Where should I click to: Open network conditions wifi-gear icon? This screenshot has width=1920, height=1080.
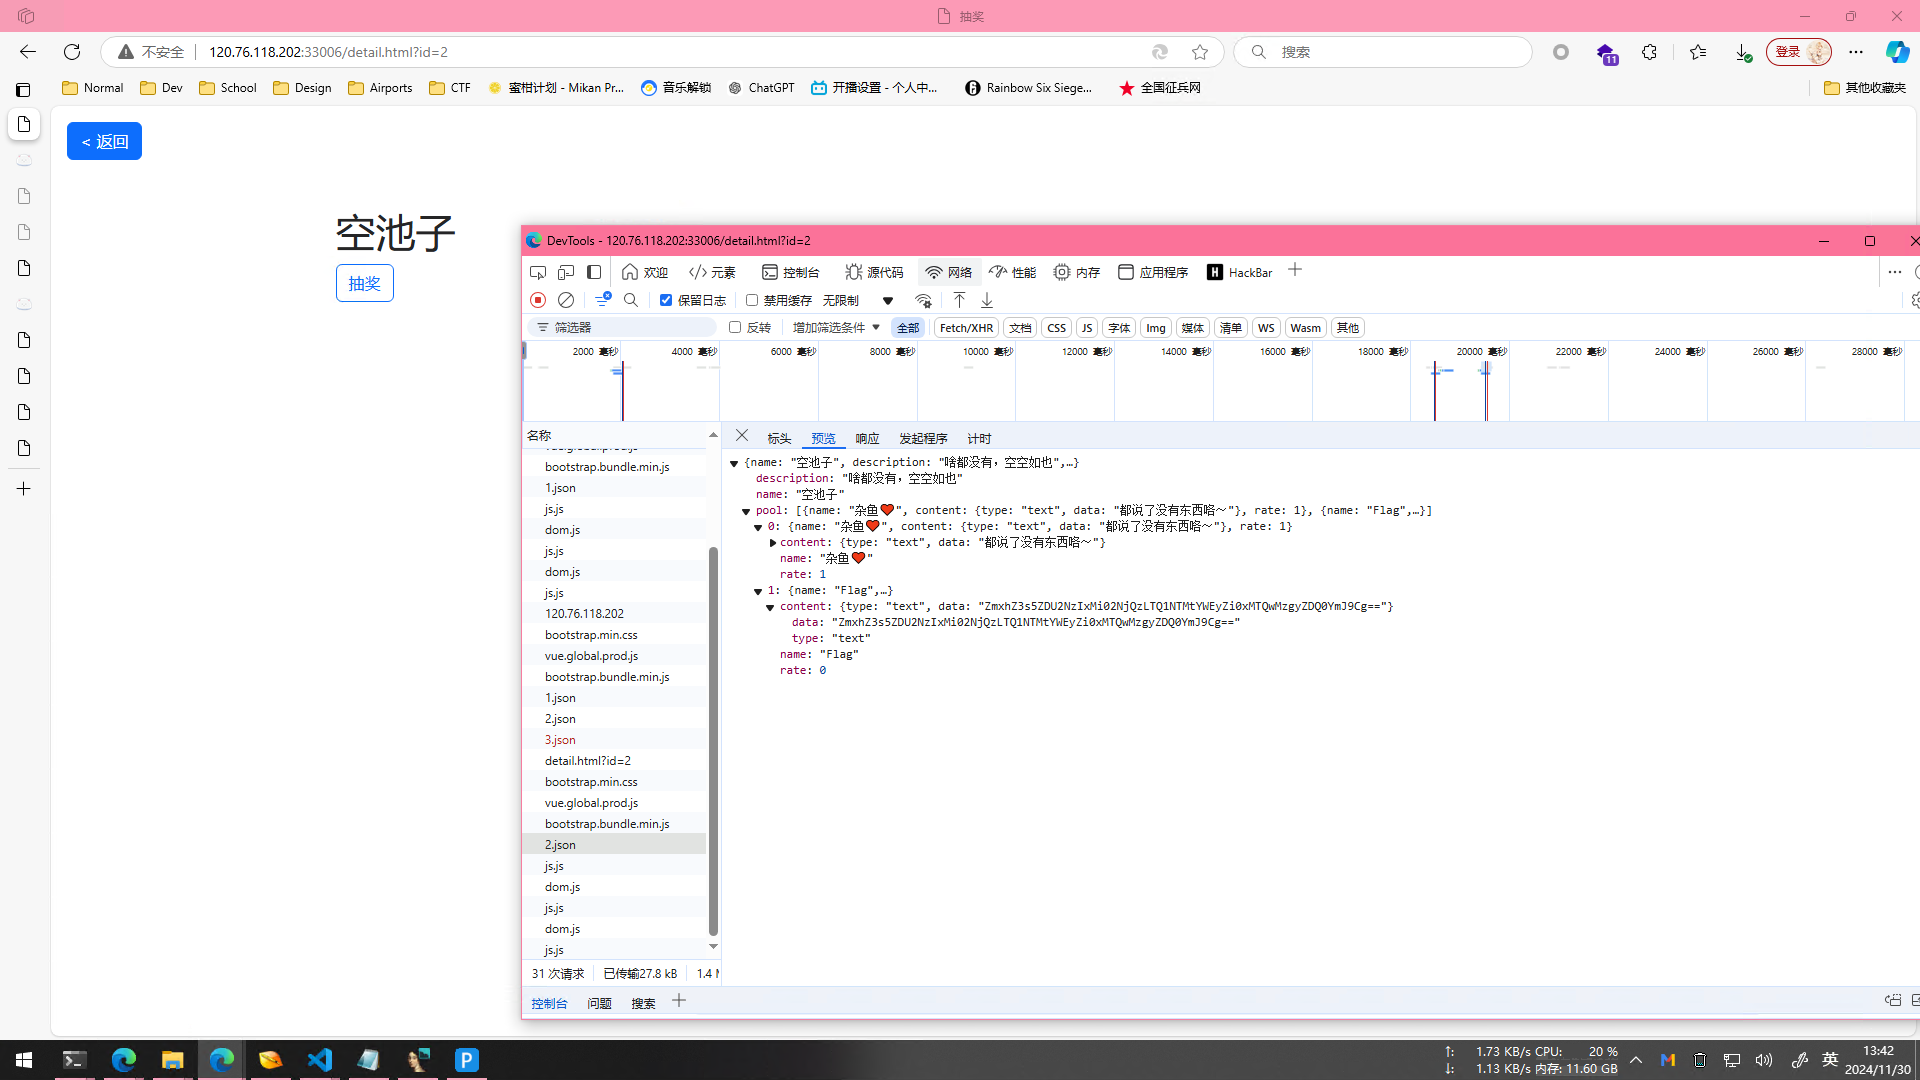click(x=923, y=300)
